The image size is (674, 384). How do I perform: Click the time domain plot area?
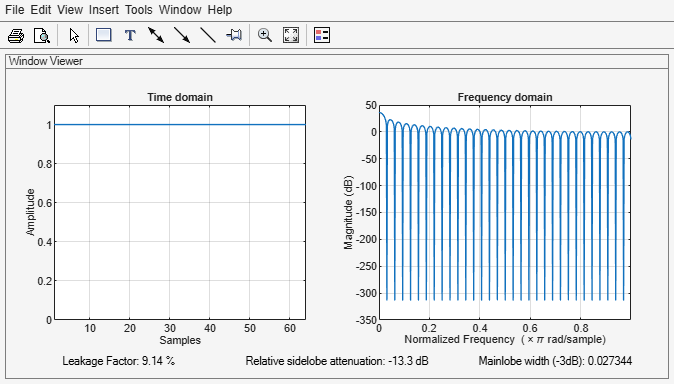[180, 212]
